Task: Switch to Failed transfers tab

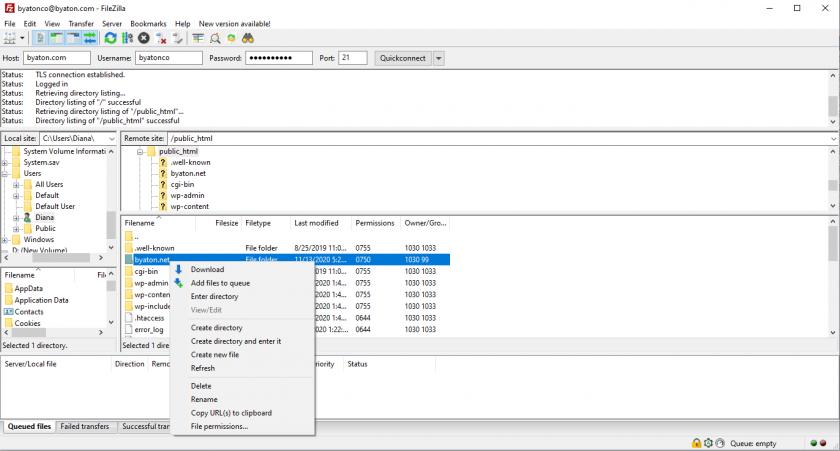Action: [x=85, y=426]
